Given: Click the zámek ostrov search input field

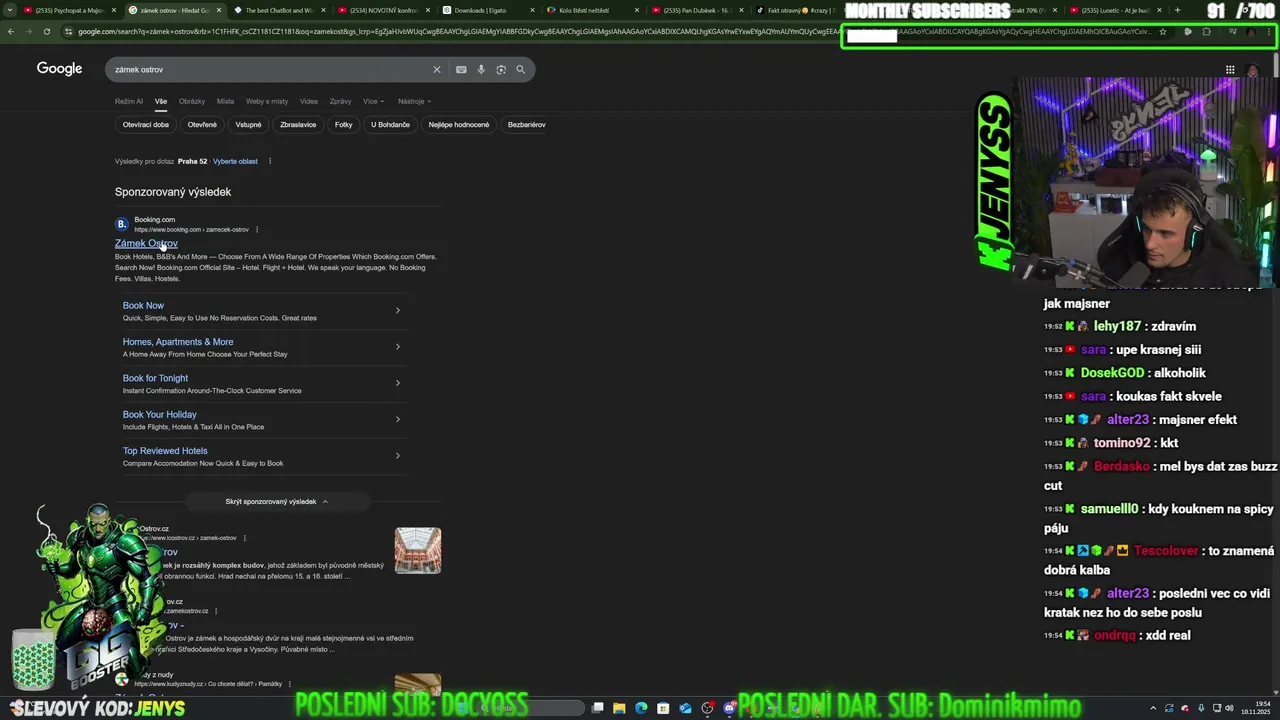Looking at the screenshot, I should pyautogui.click(x=270, y=70).
